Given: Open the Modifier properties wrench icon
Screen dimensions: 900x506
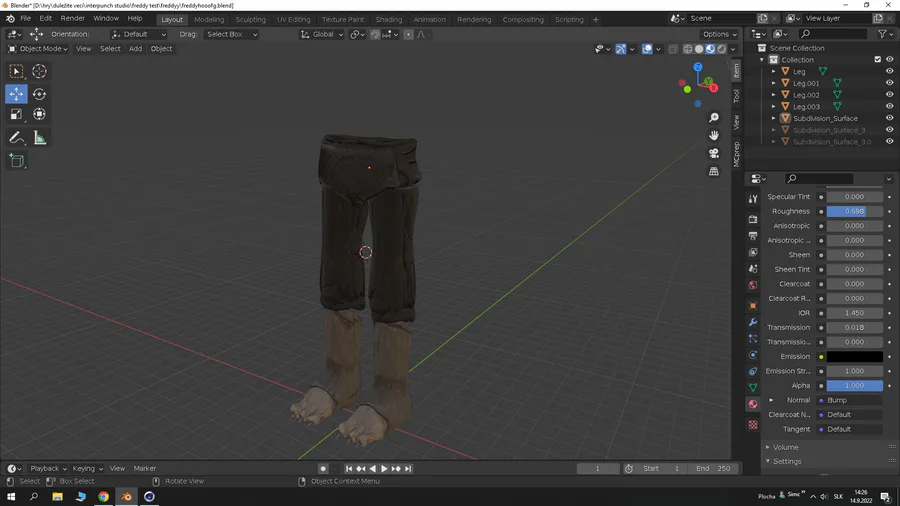Looking at the screenshot, I should (x=753, y=322).
